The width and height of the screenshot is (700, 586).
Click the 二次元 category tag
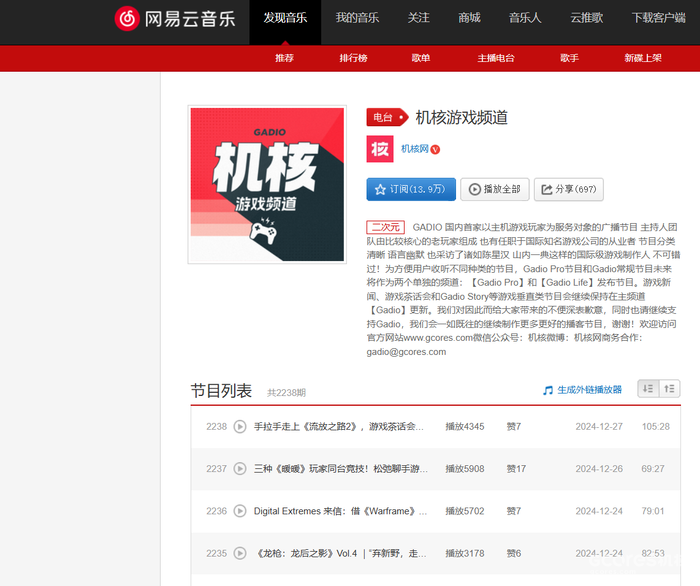[386, 227]
